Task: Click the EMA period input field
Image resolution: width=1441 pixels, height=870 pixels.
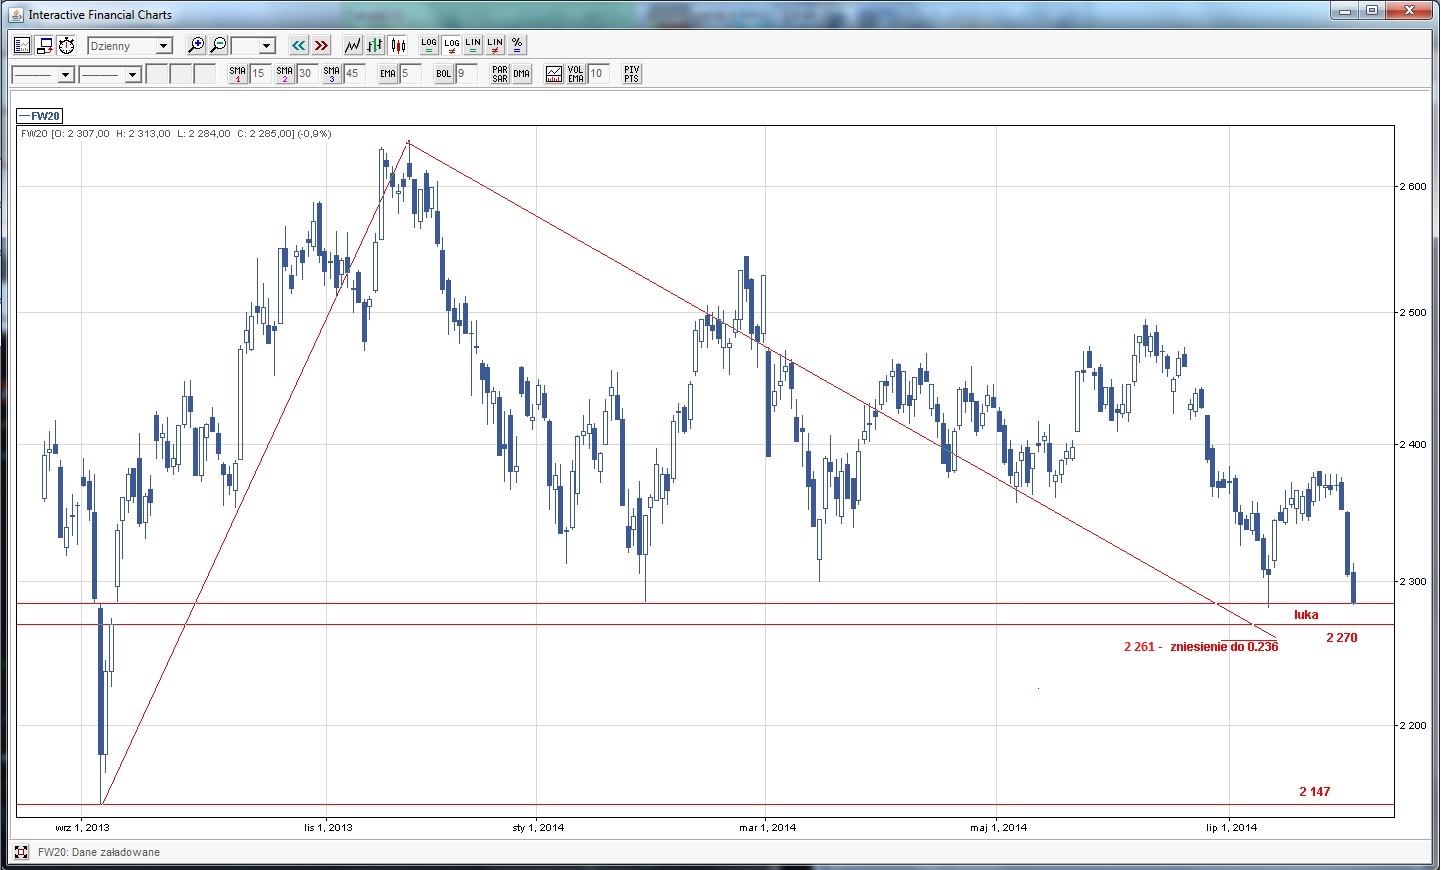Action: pos(410,74)
